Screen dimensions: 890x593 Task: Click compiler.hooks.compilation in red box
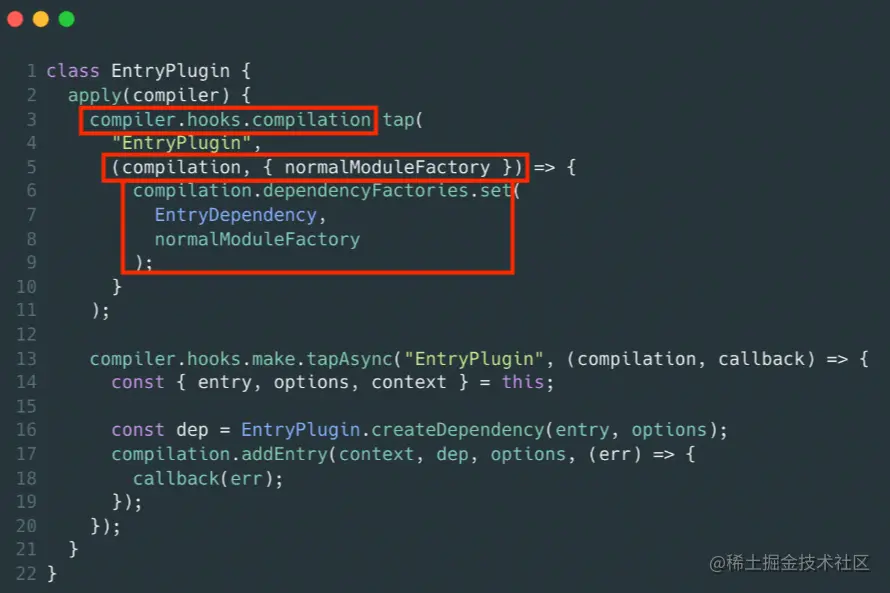[x=230, y=120]
